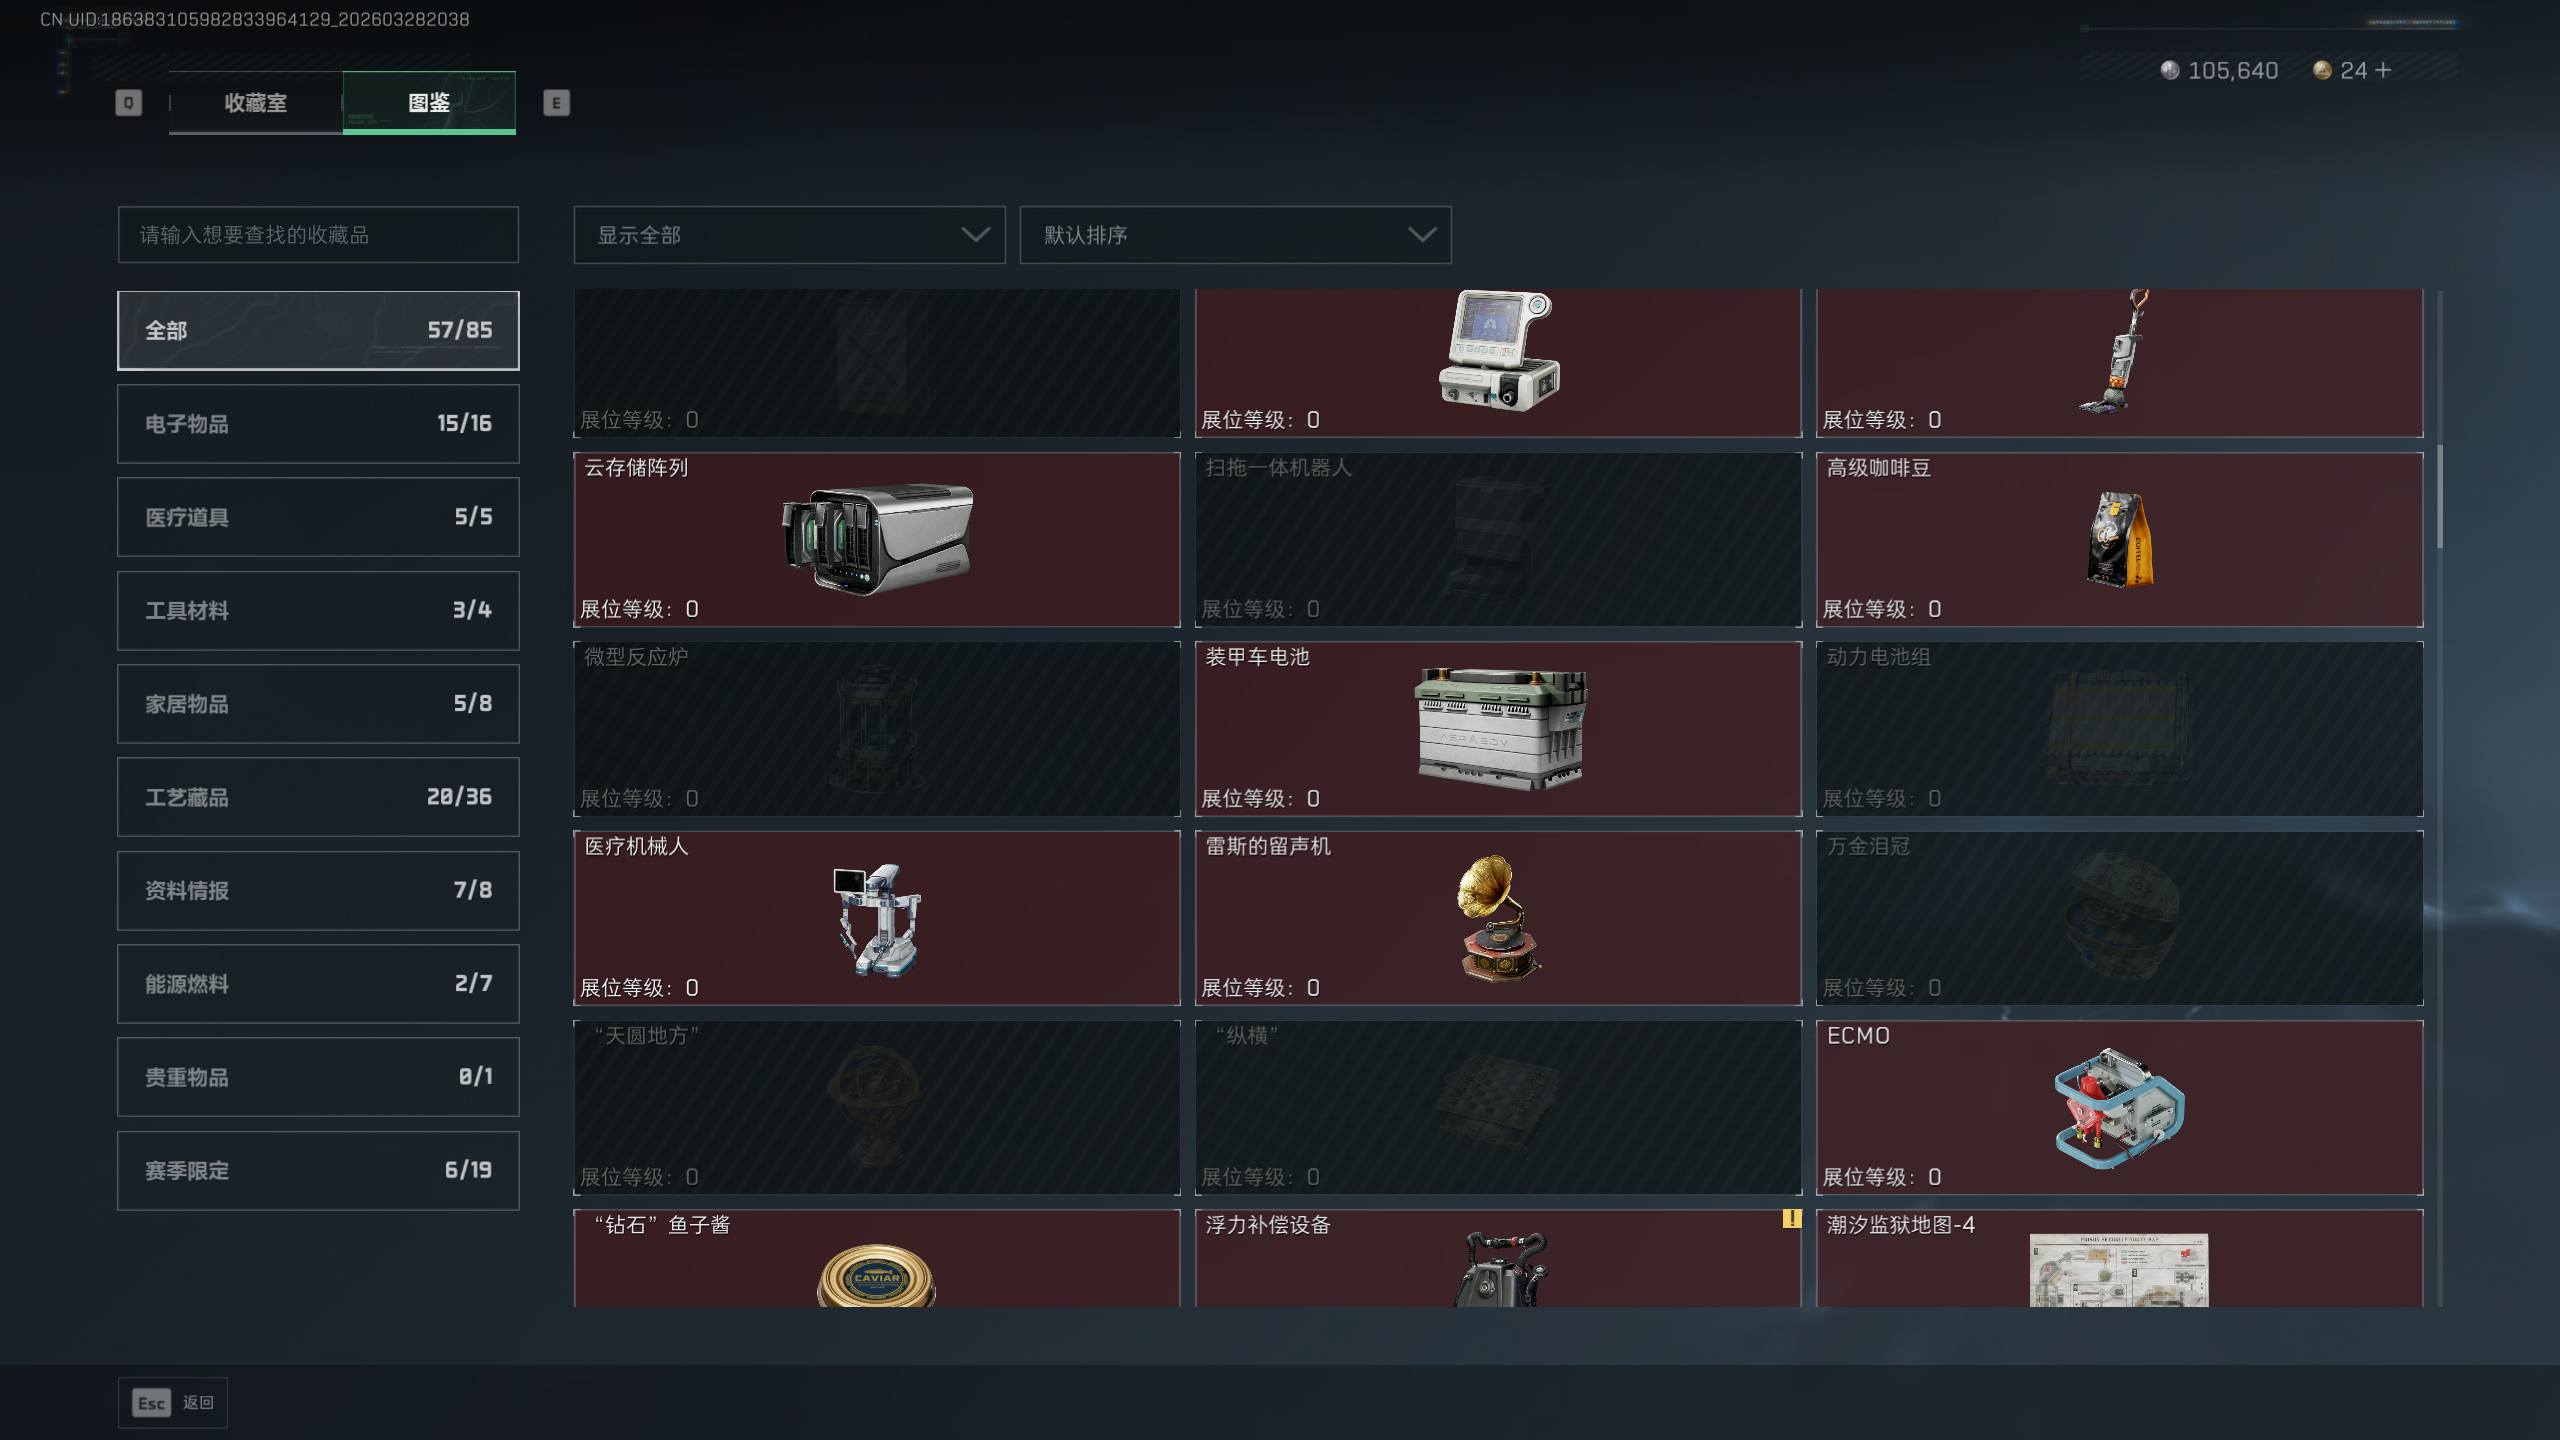Click the 浮力补偿设备 yellow alert badge
This screenshot has width=2560, height=1440.
coord(1791,1219)
